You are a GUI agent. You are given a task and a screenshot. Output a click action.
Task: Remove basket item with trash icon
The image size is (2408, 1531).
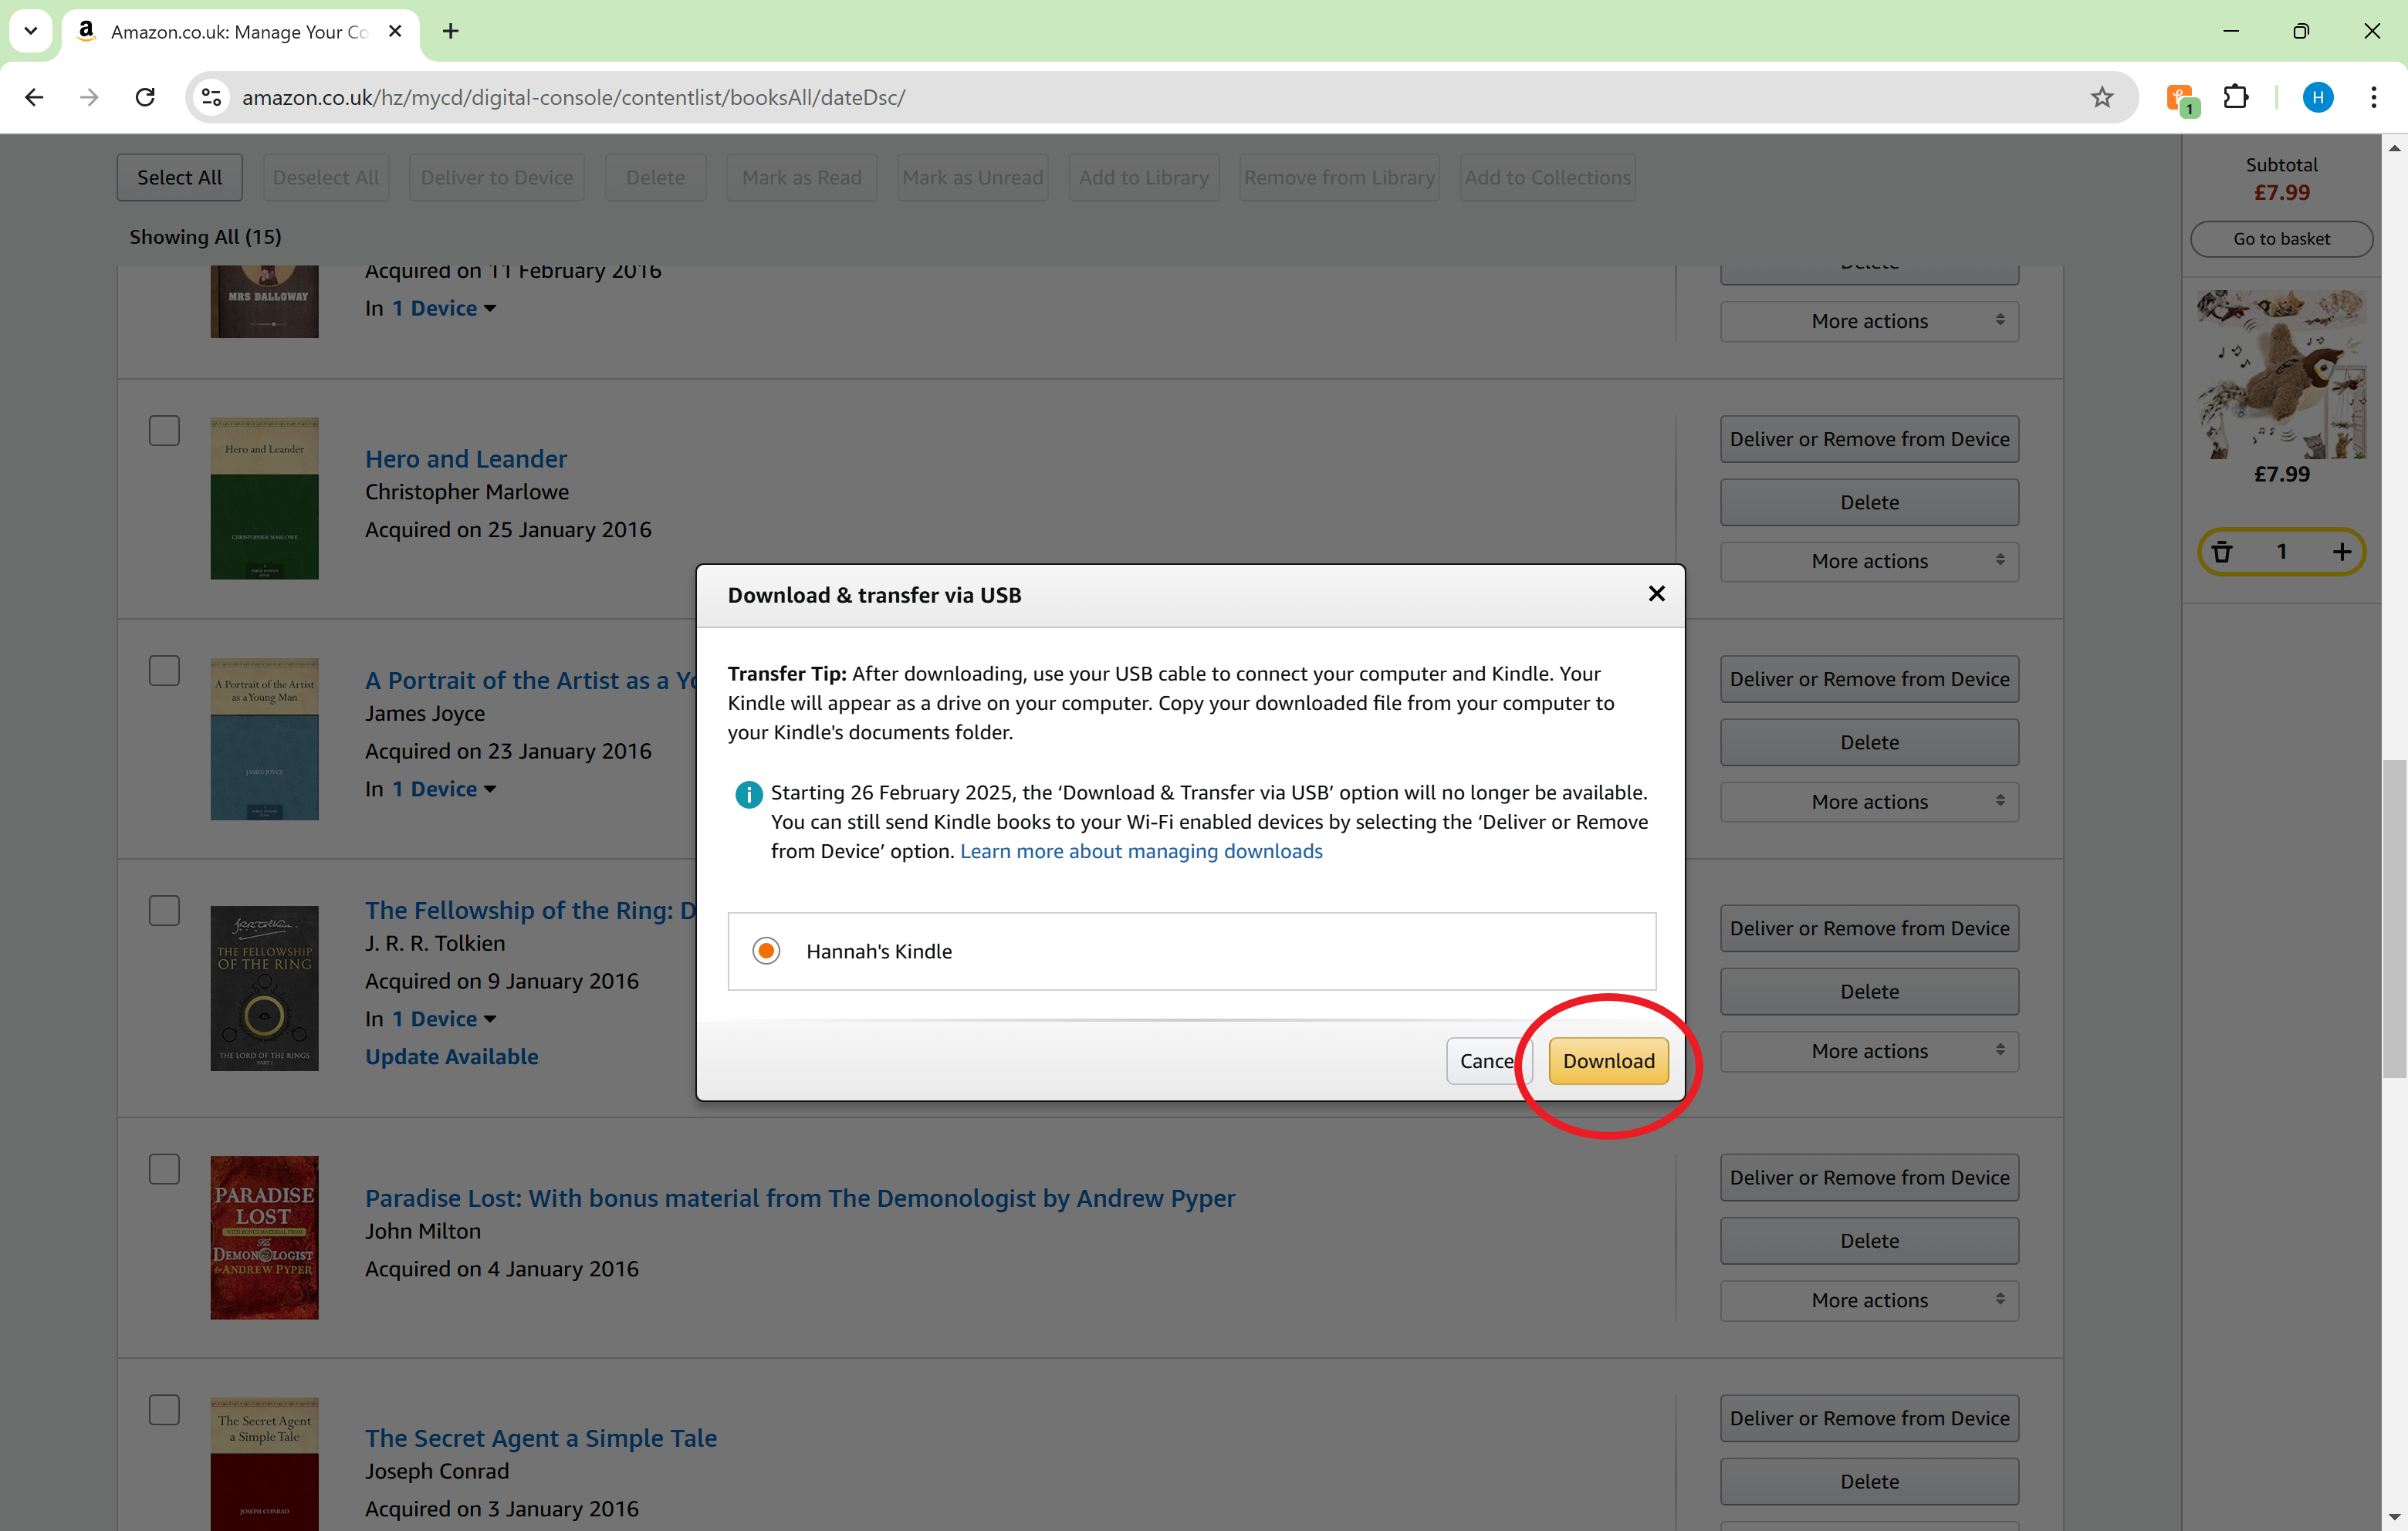[2221, 551]
